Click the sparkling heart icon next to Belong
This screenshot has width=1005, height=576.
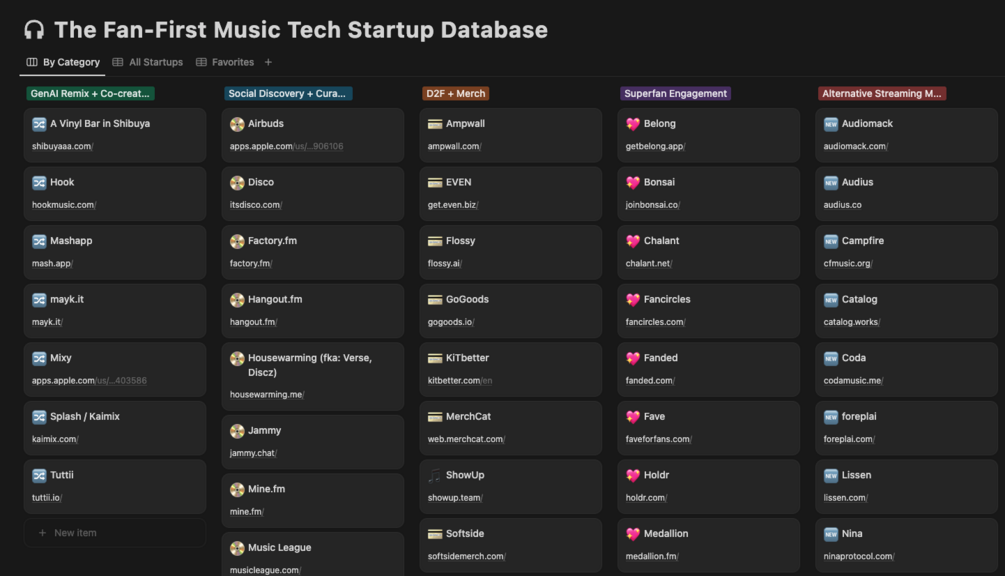tap(633, 124)
